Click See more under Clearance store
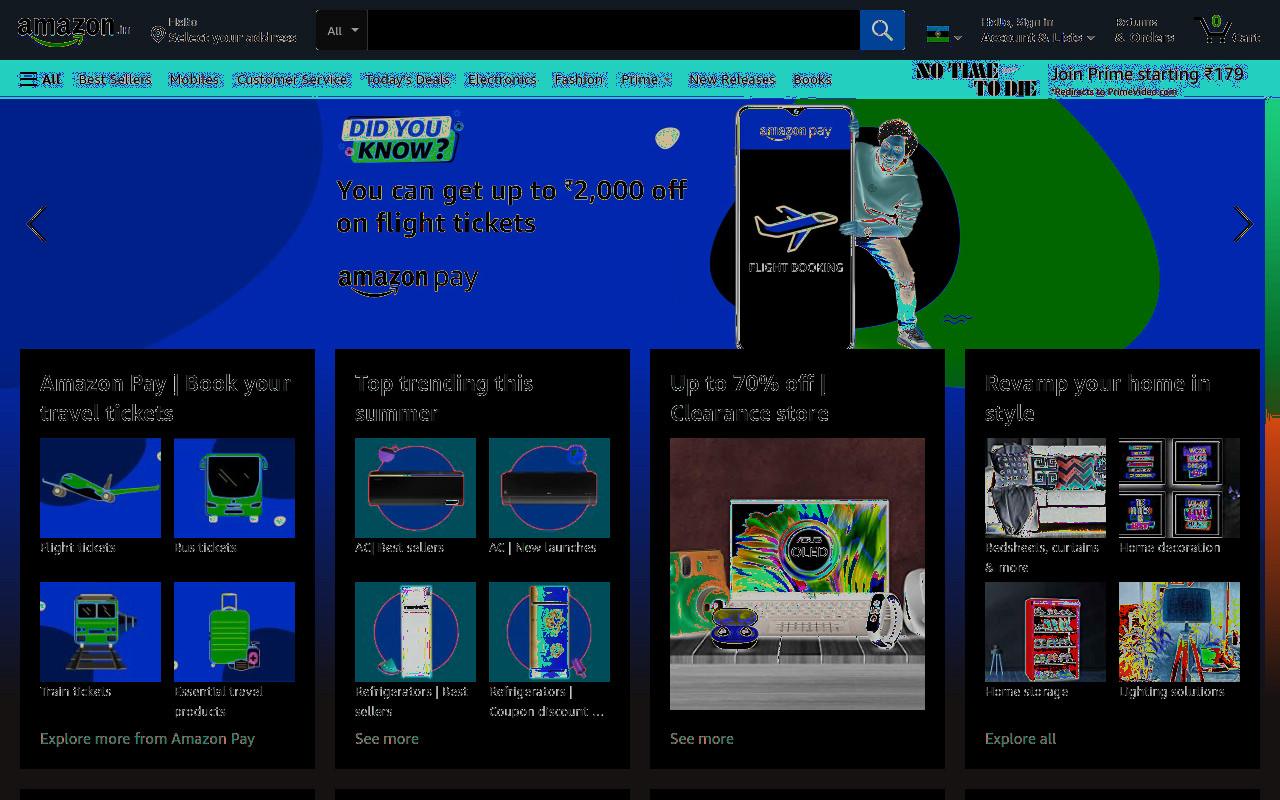 click(702, 738)
